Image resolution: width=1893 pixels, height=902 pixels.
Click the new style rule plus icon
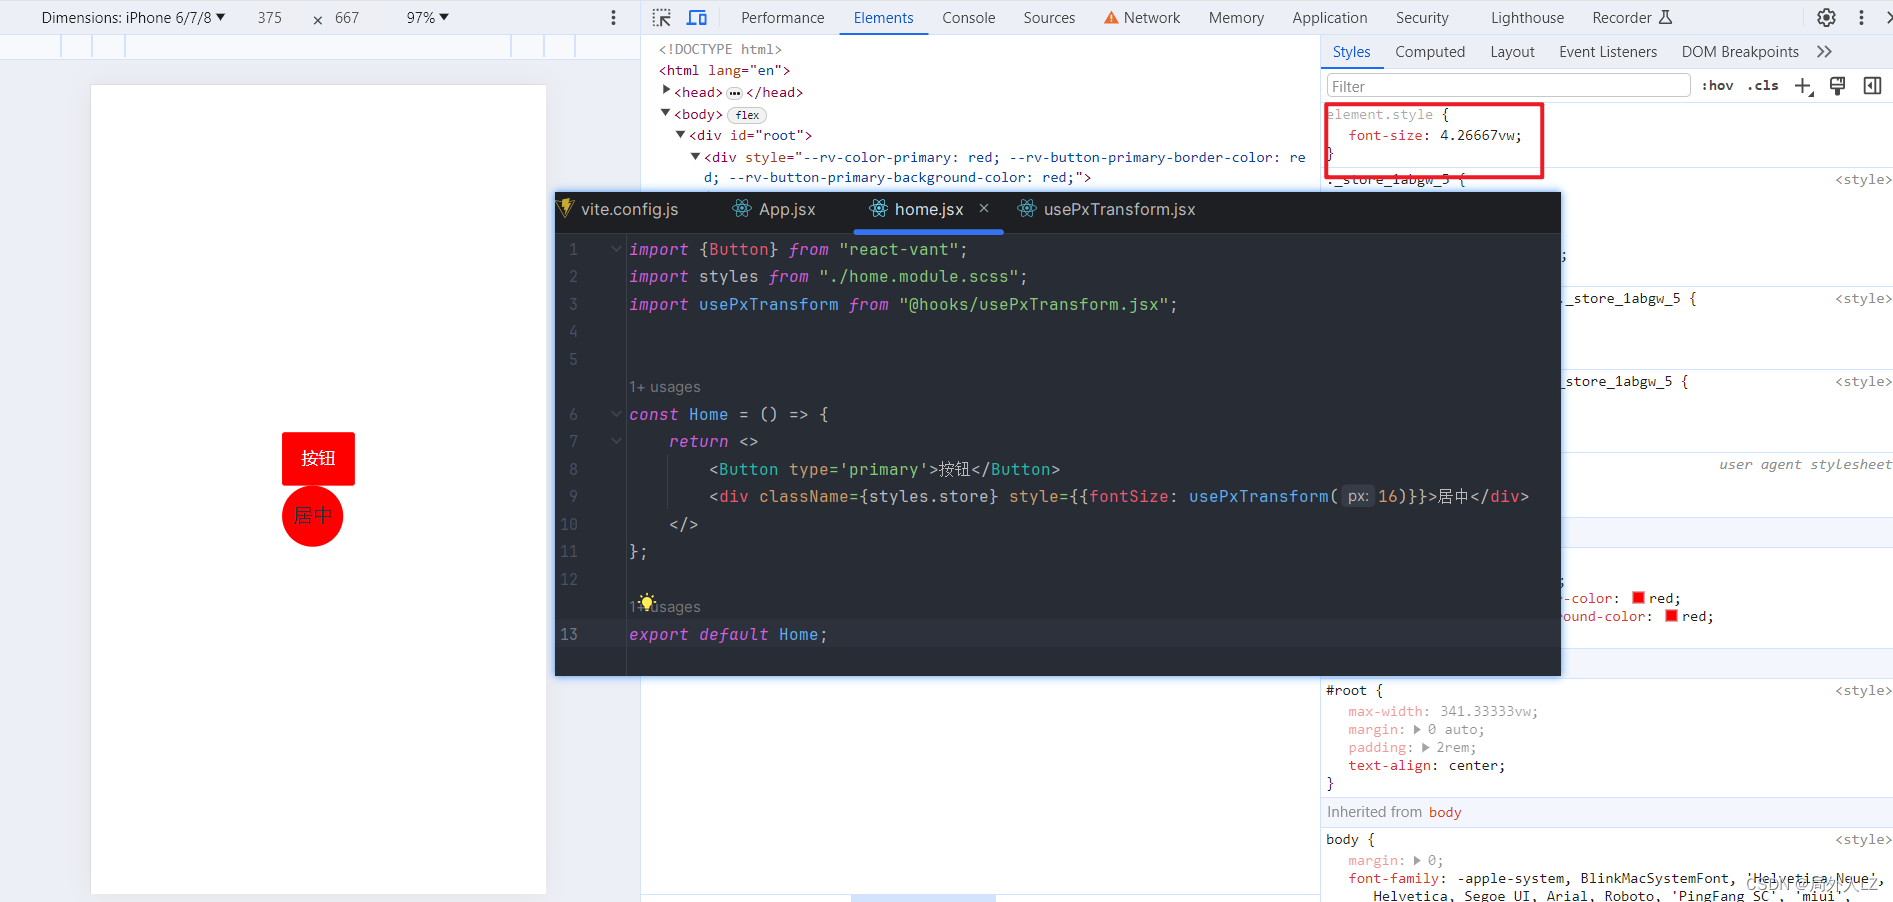pyautogui.click(x=1804, y=86)
